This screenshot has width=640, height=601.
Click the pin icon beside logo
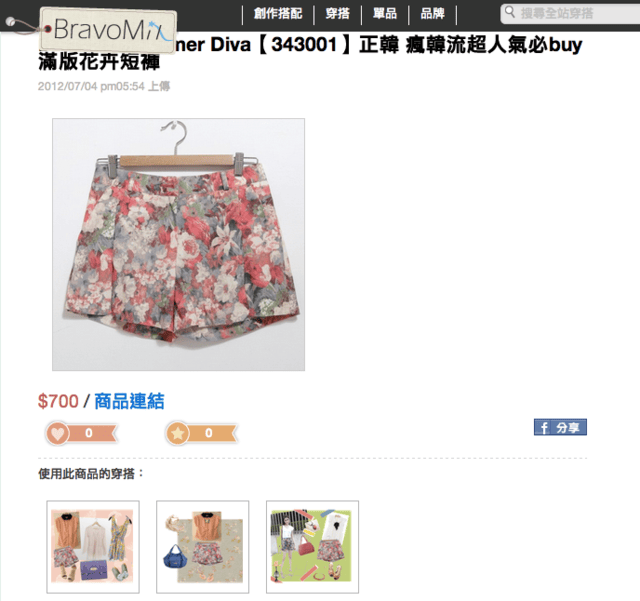[11, 22]
